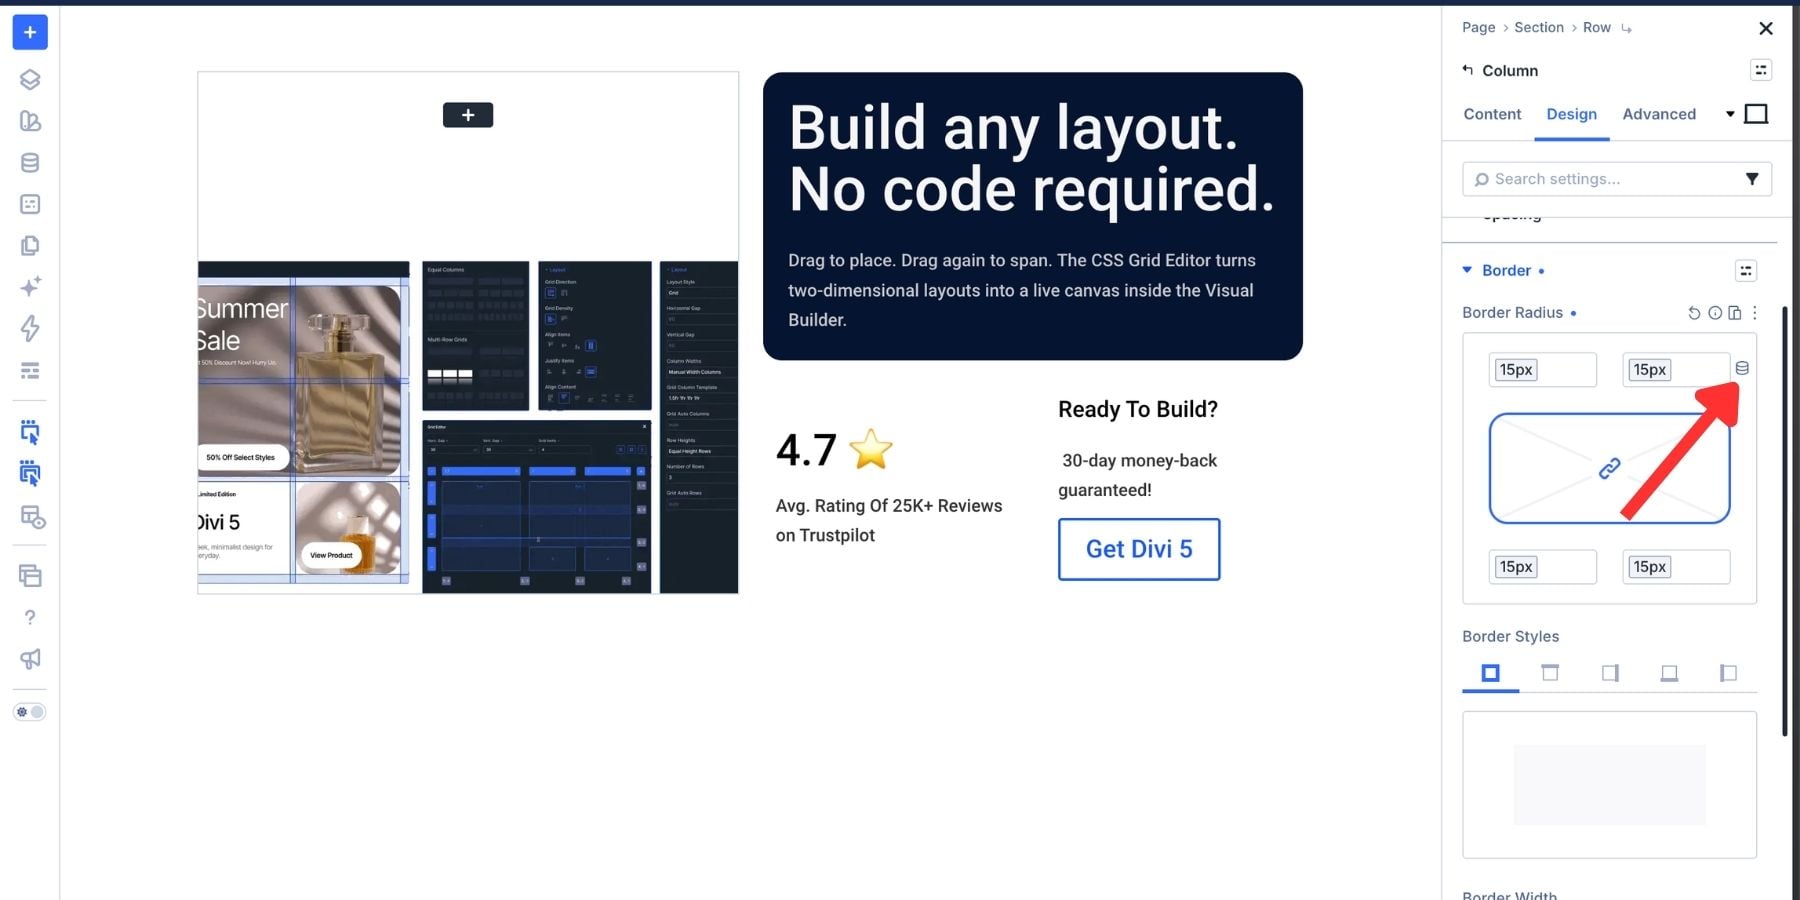This screenshot has height=900, width=1800.
Task: Open the Layers view icon
Action: [x=30, y=79]
